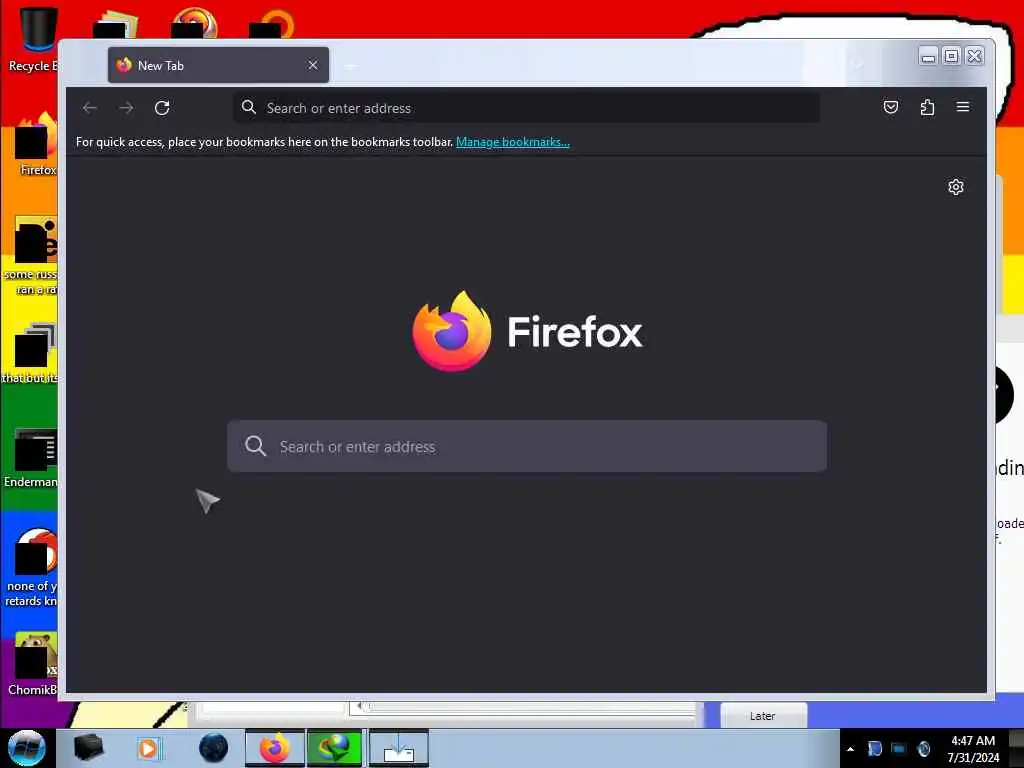Open the Extensions puzzle icon

[927, 107]
